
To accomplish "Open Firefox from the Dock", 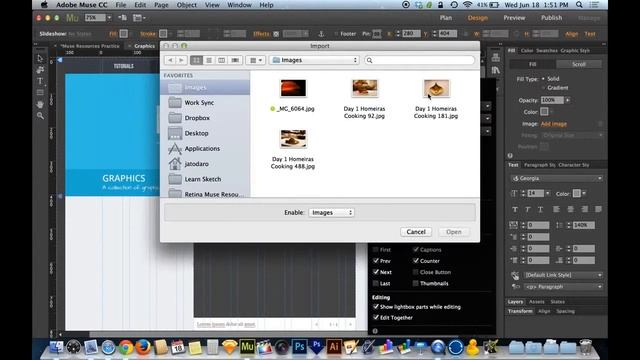I will pos(143,347).
